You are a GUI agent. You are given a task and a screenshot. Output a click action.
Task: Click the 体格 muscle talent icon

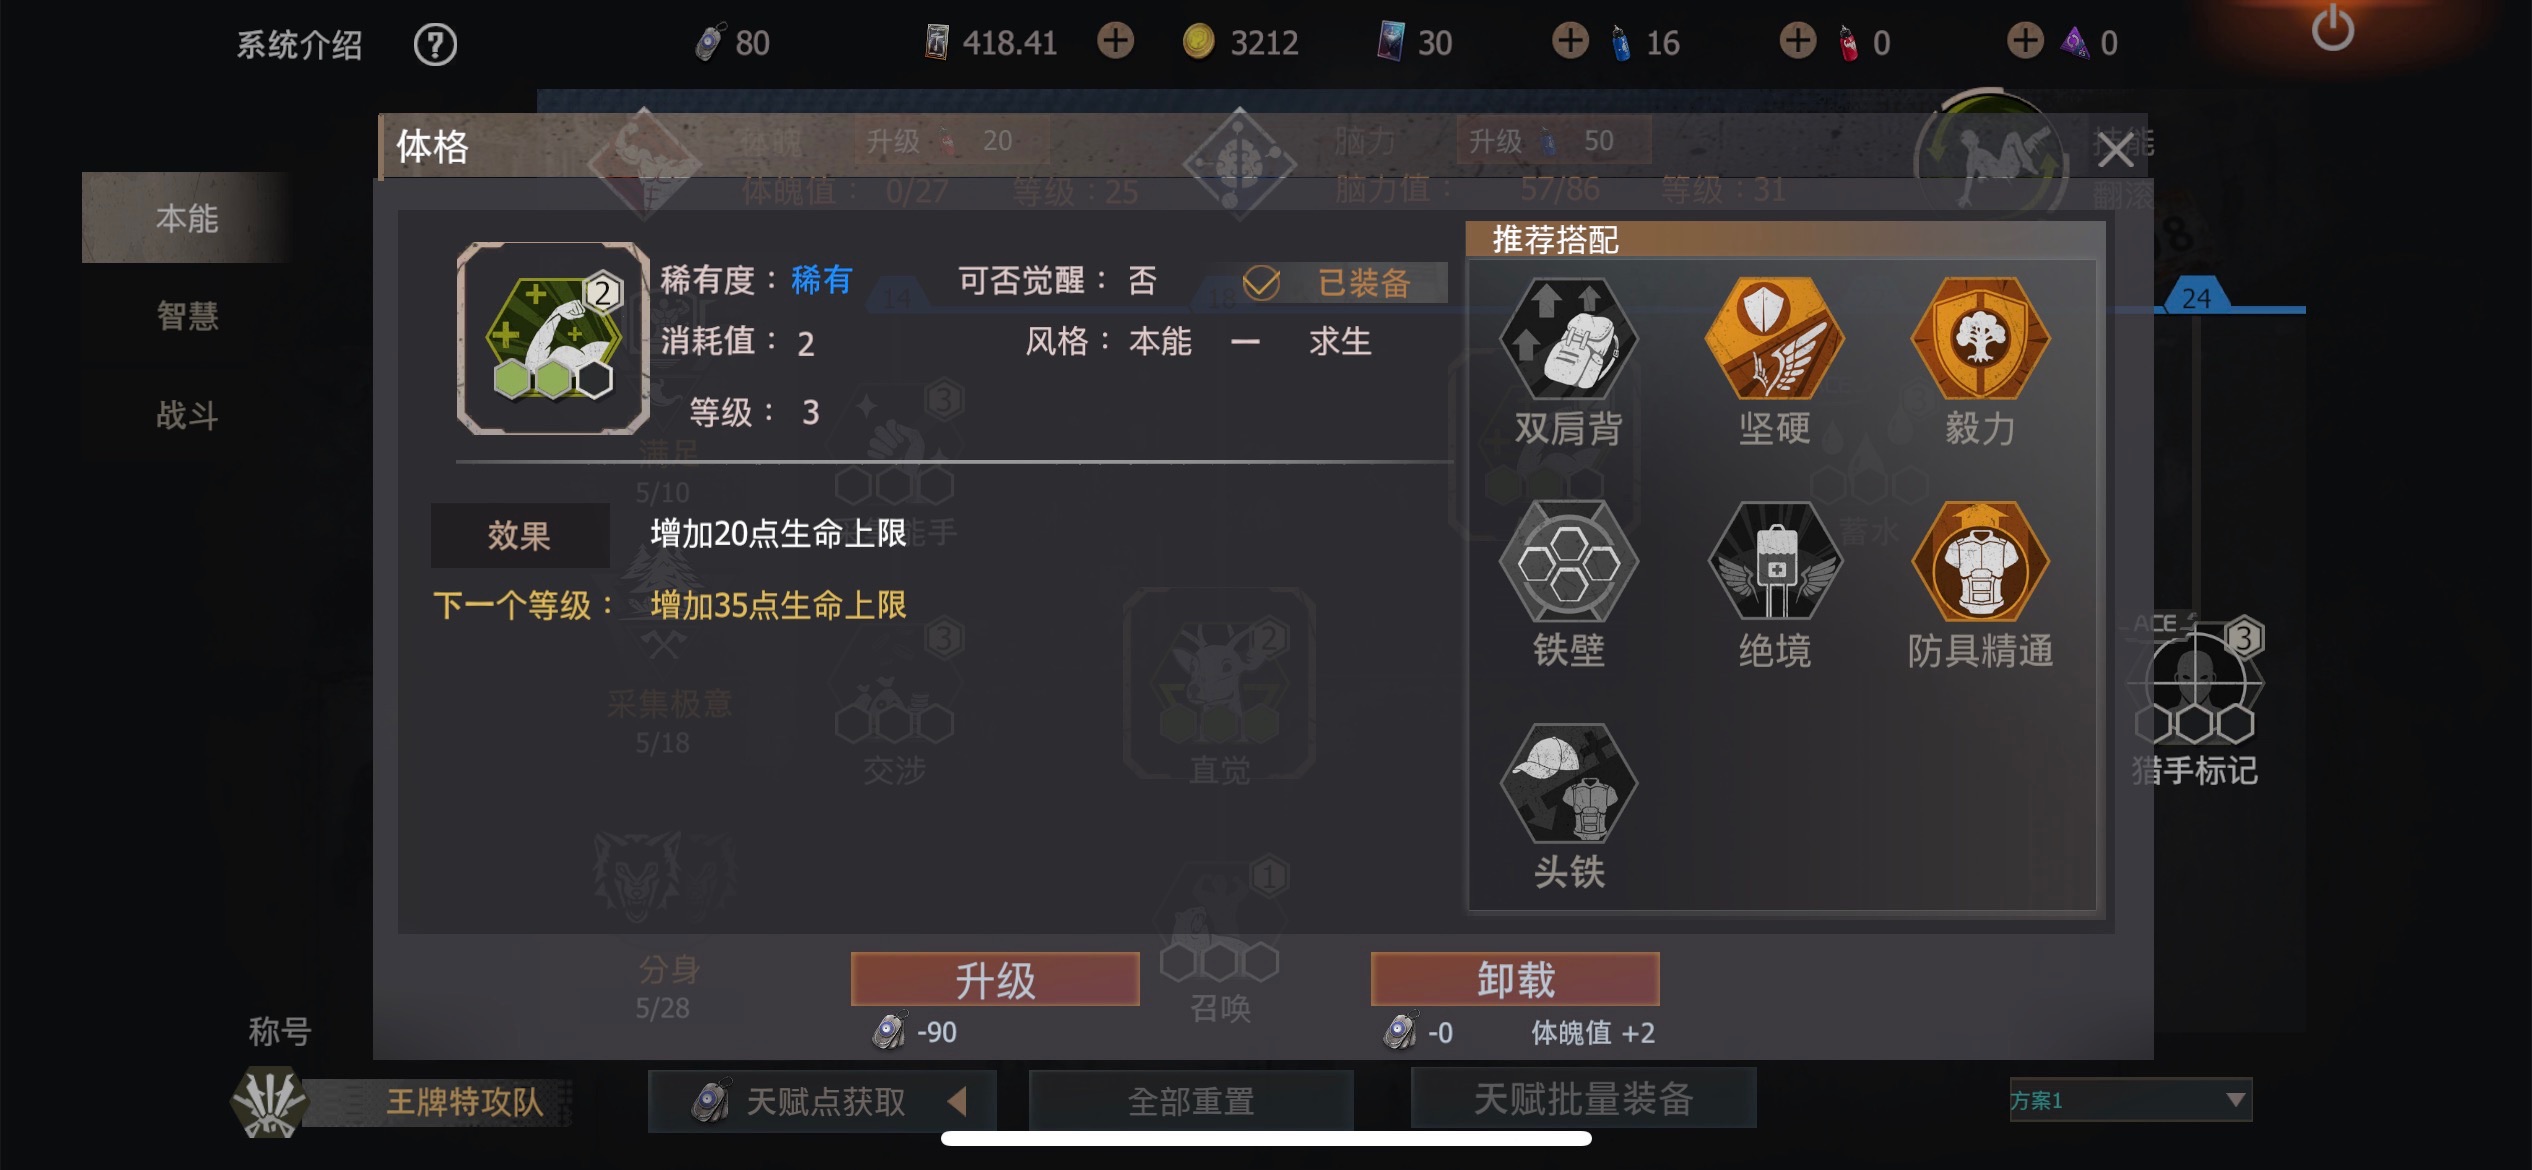(x=553, y=339)
